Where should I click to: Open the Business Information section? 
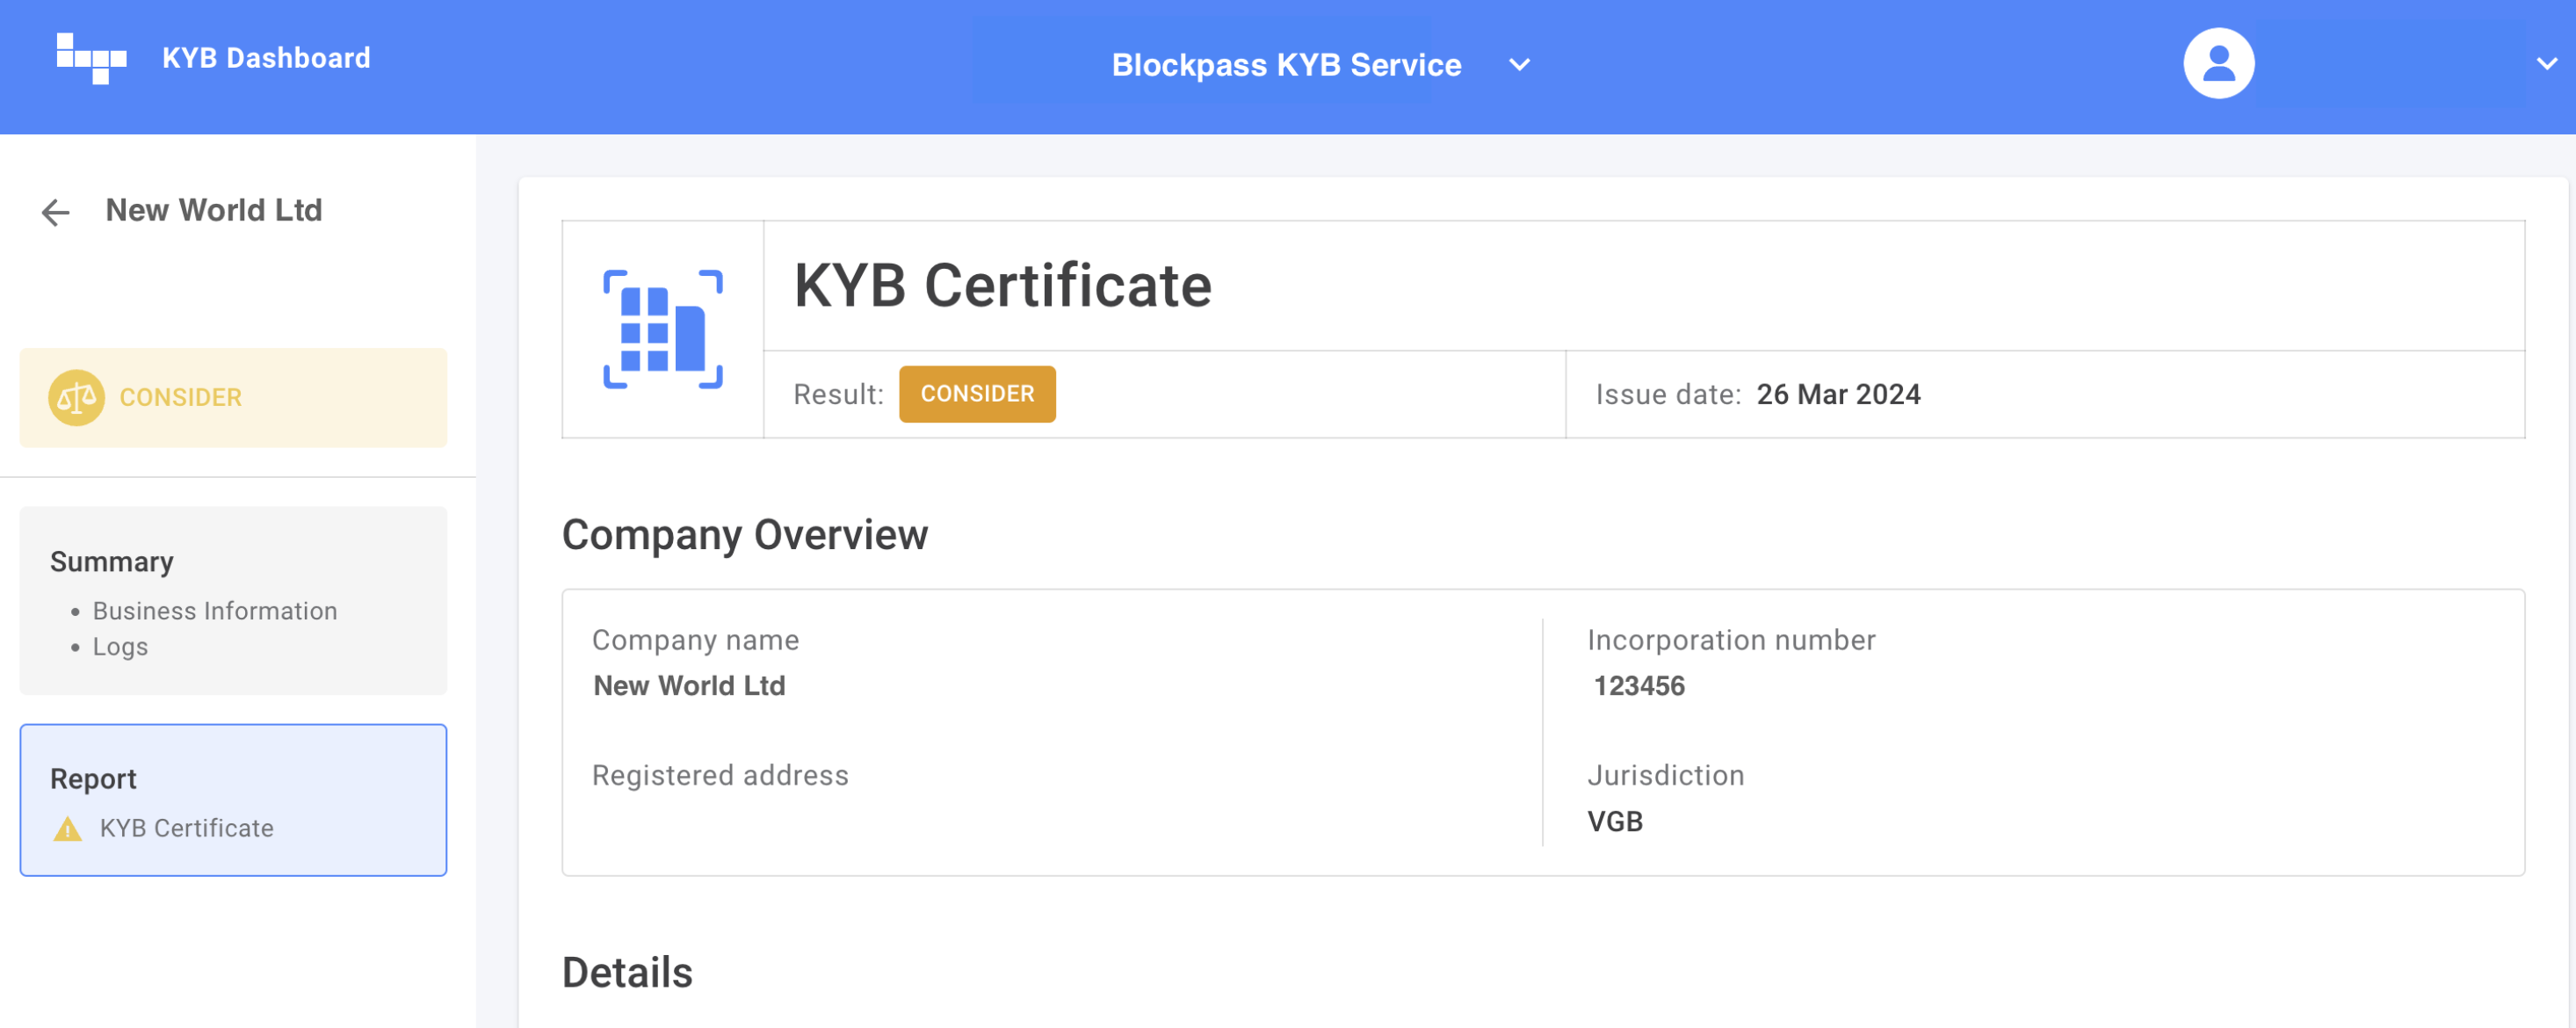214,610
